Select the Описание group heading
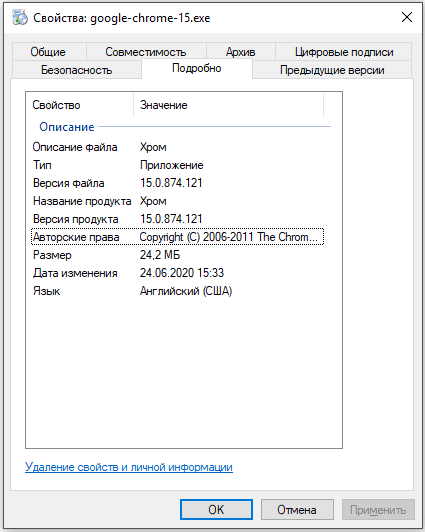 67,127
